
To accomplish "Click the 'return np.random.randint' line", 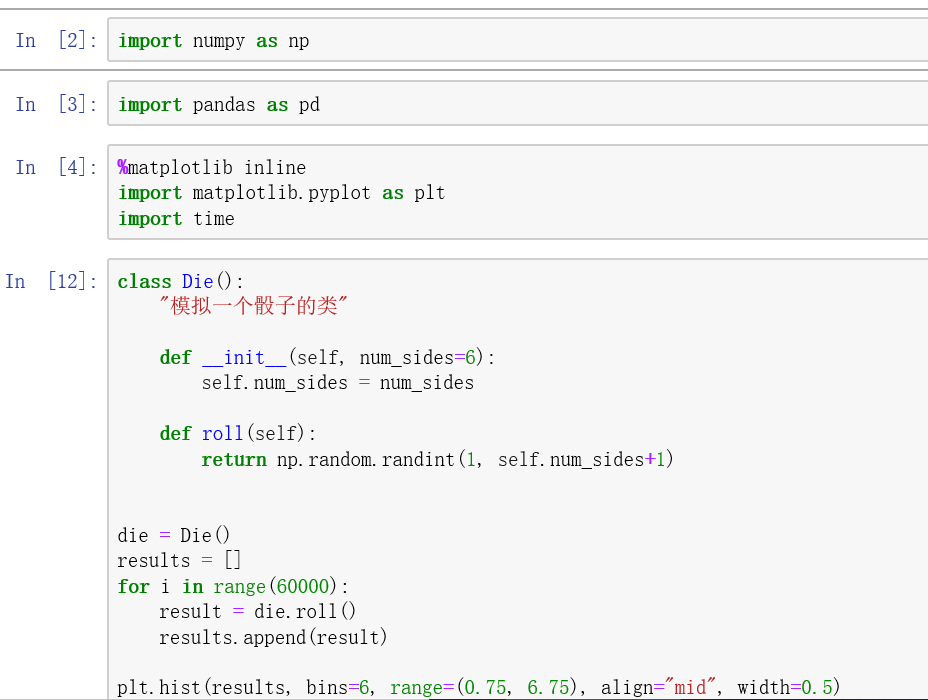I will click(x=437, y=459).
